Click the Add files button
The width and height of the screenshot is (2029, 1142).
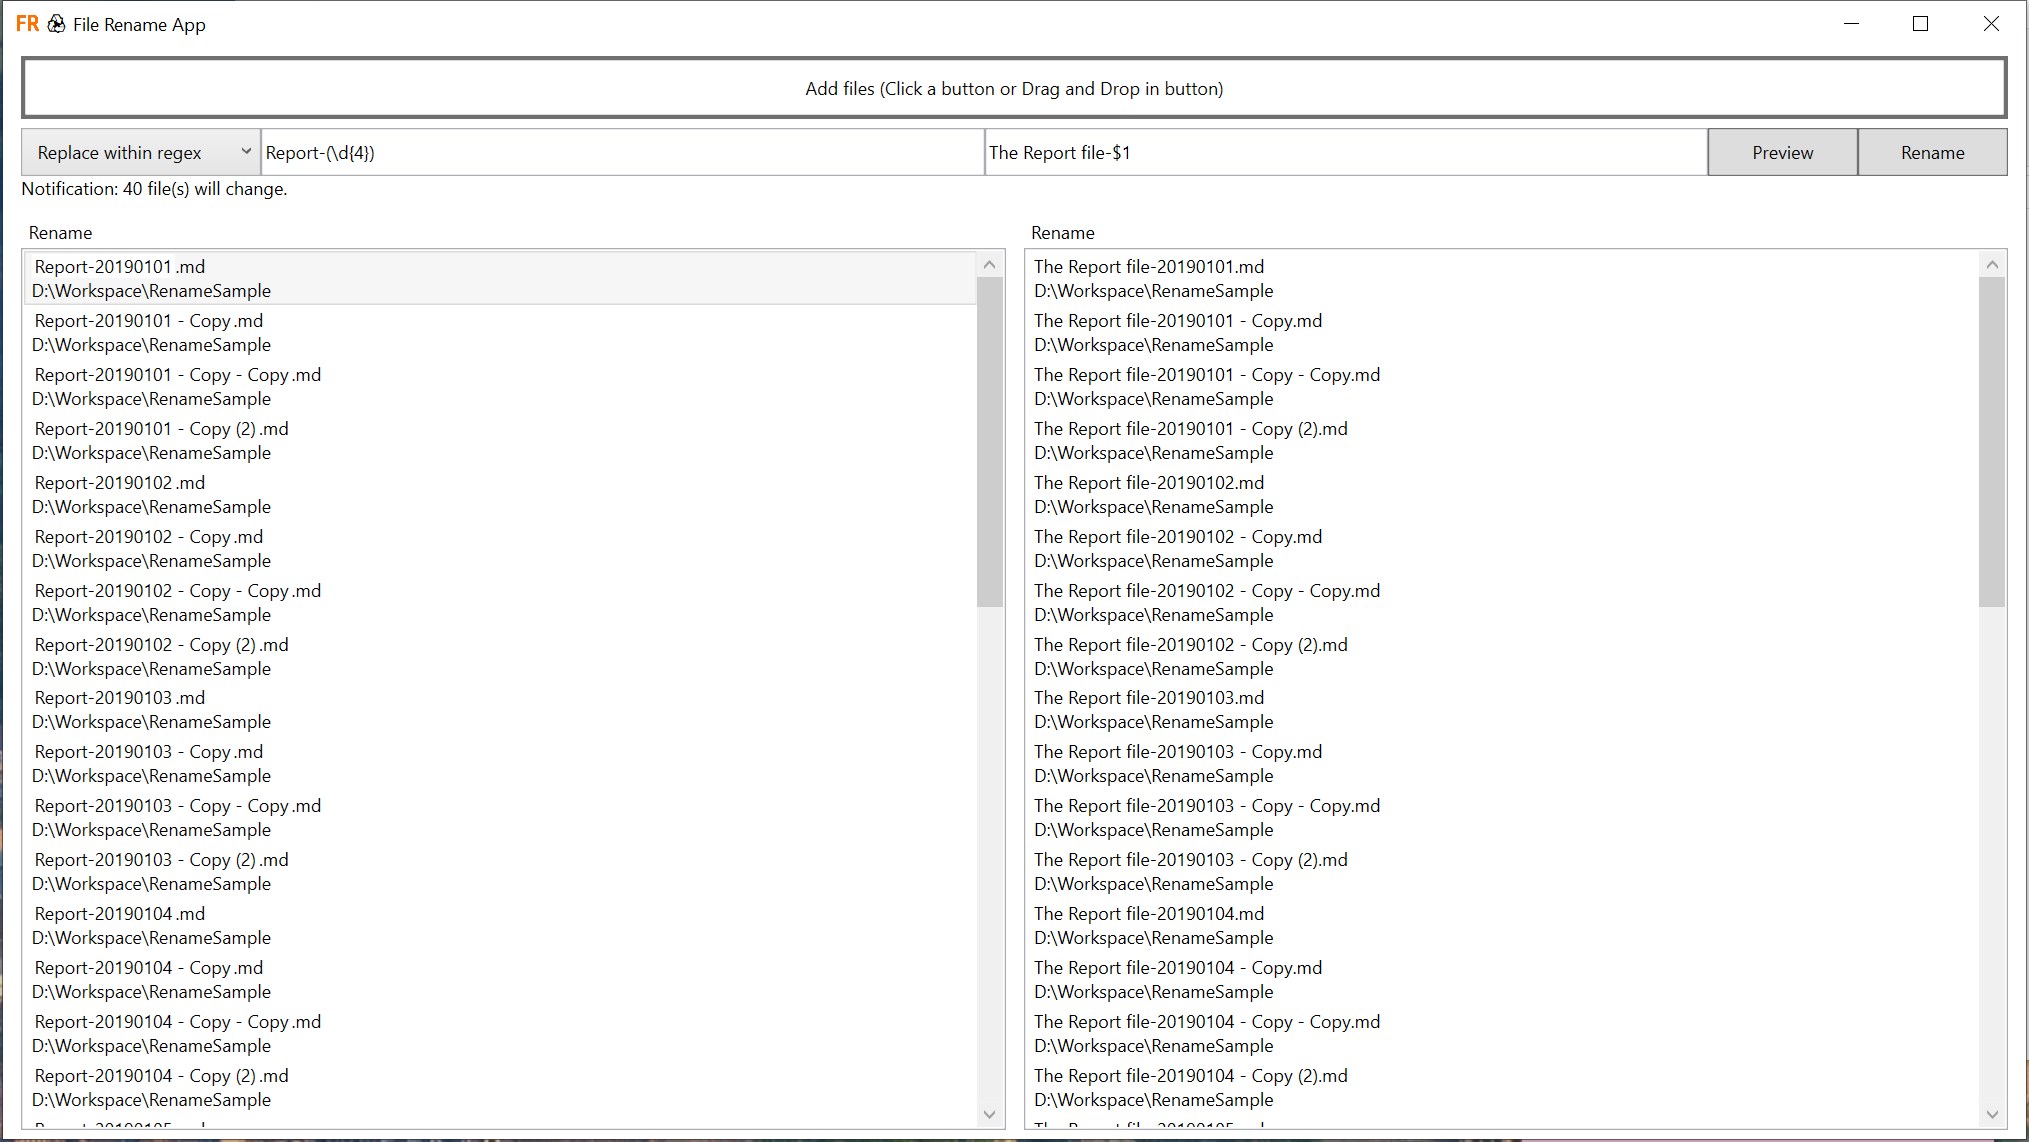click(1014, 88)
